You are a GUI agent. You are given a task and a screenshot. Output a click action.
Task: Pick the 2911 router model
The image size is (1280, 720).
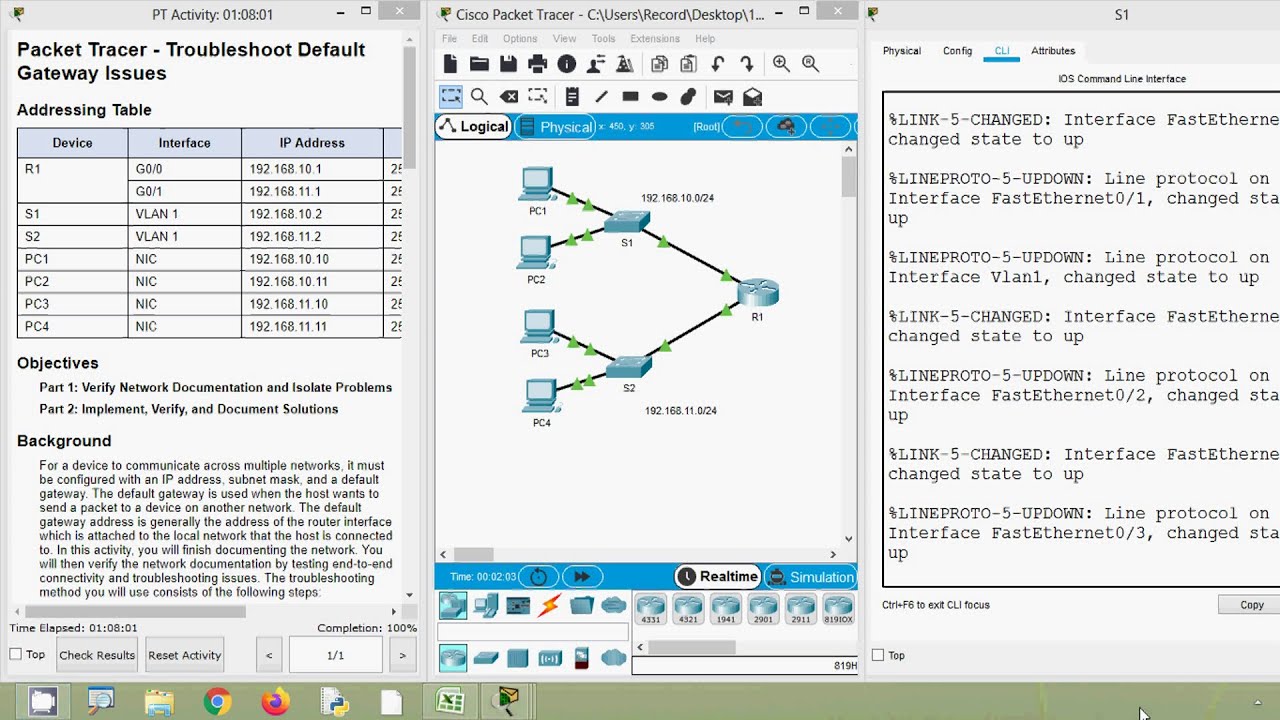800,609
